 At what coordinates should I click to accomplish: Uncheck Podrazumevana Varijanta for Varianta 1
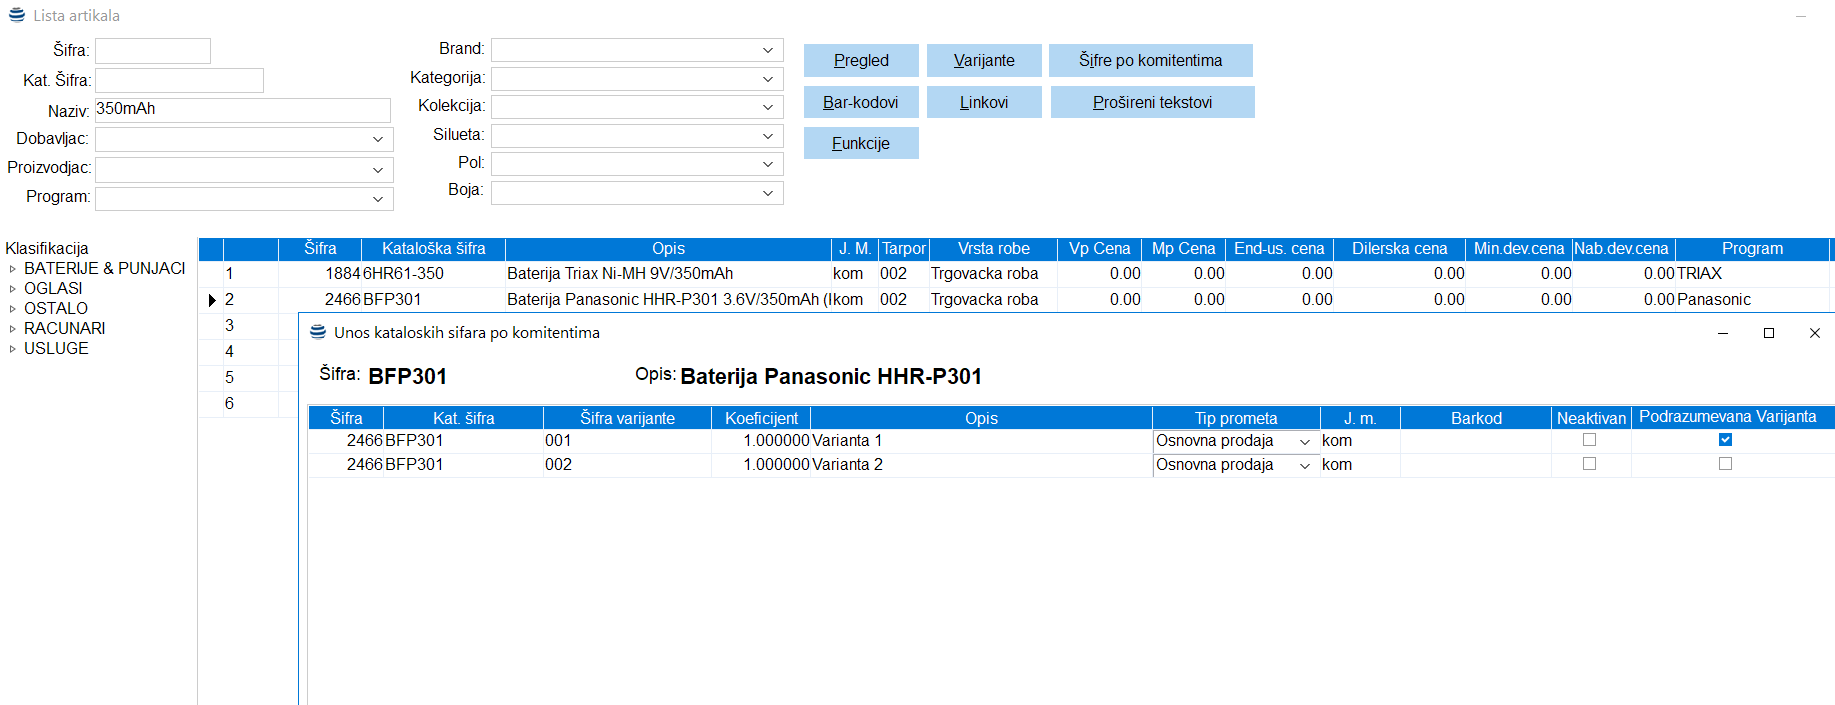1725,440
